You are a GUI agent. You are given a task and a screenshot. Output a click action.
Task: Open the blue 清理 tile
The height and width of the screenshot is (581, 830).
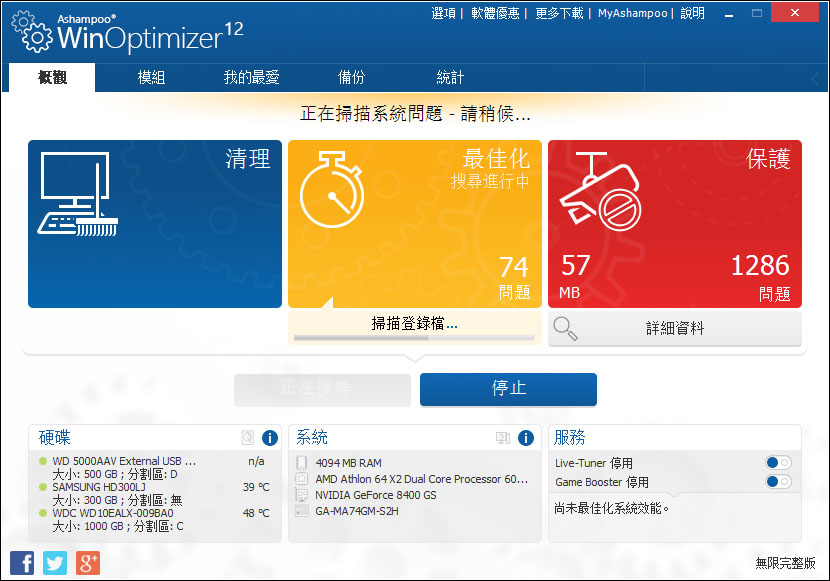[155, 224]
